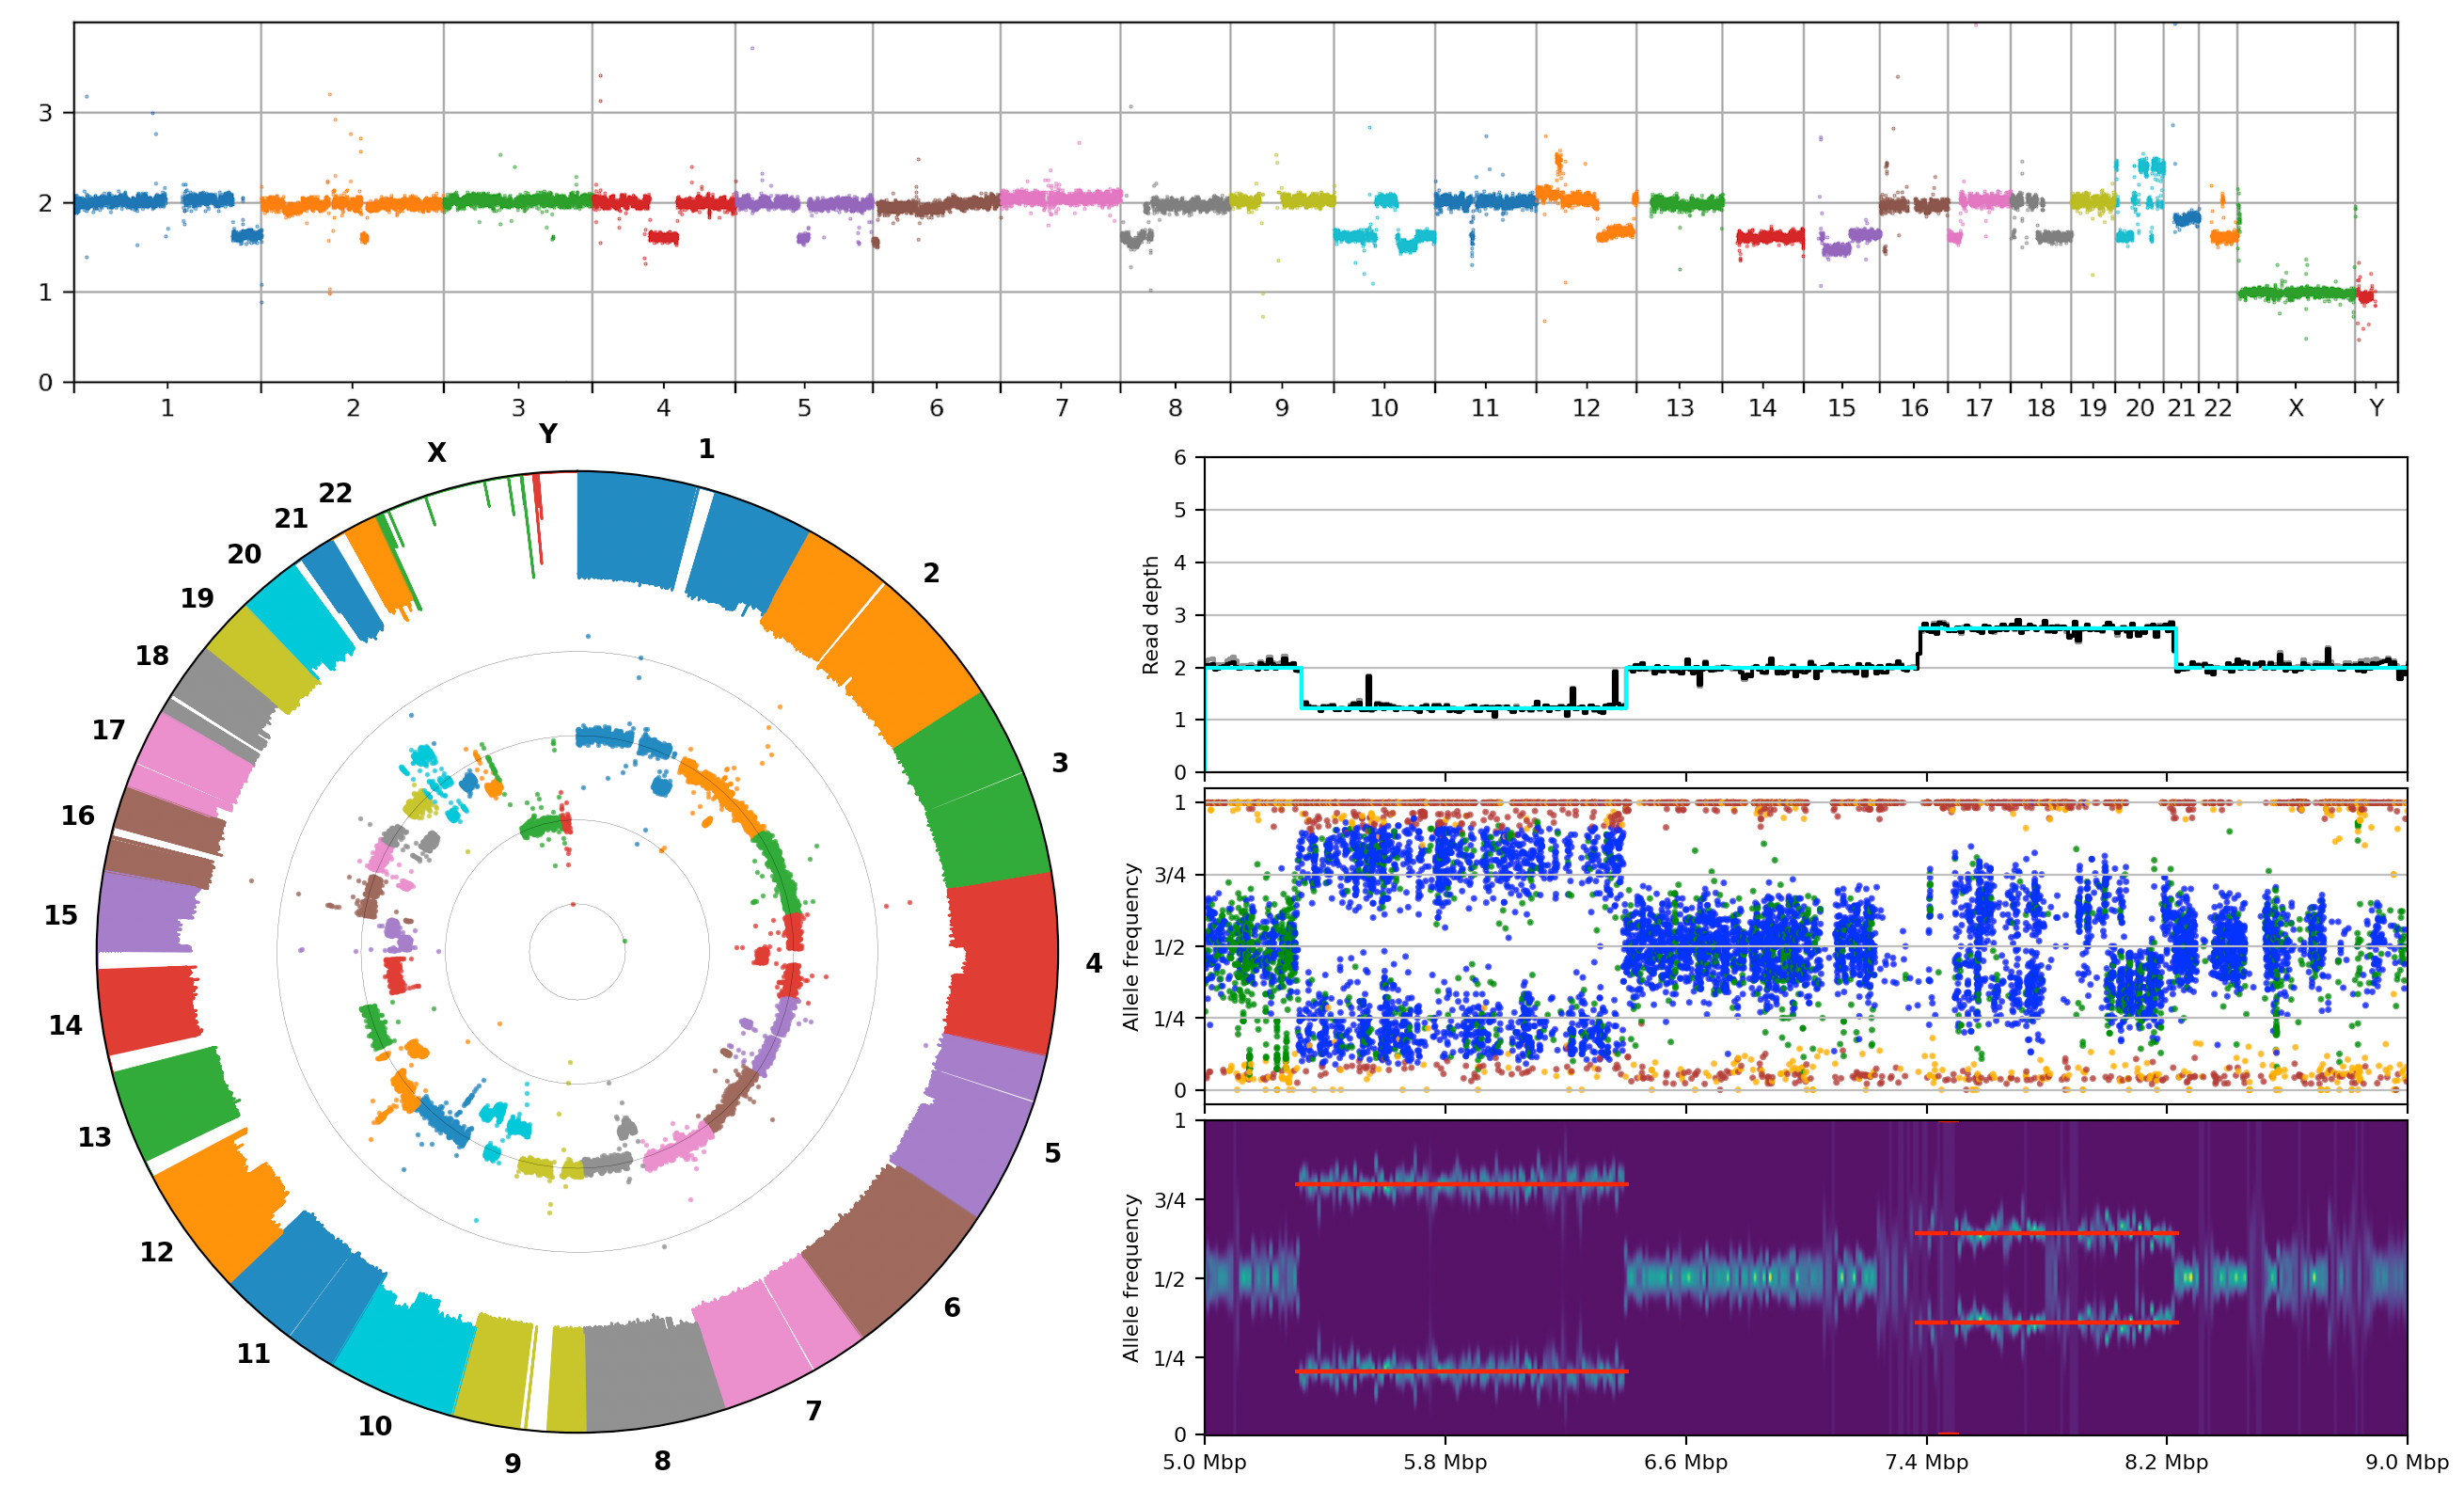2464x1505 pixels.
Task: Click bold X label above circular plot
Action: tap(436, 453)
